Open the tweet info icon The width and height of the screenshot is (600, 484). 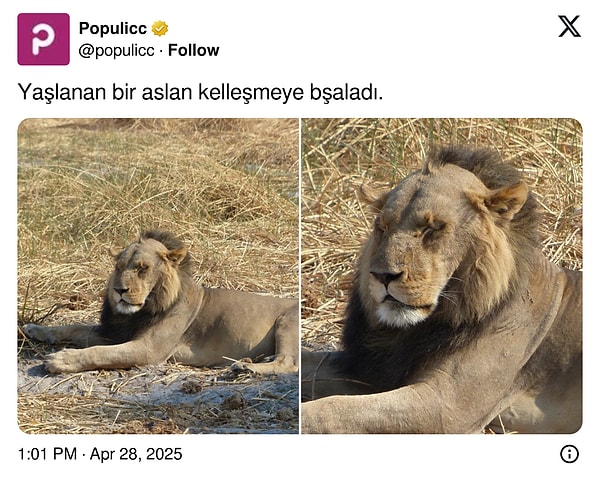point(569,454)
